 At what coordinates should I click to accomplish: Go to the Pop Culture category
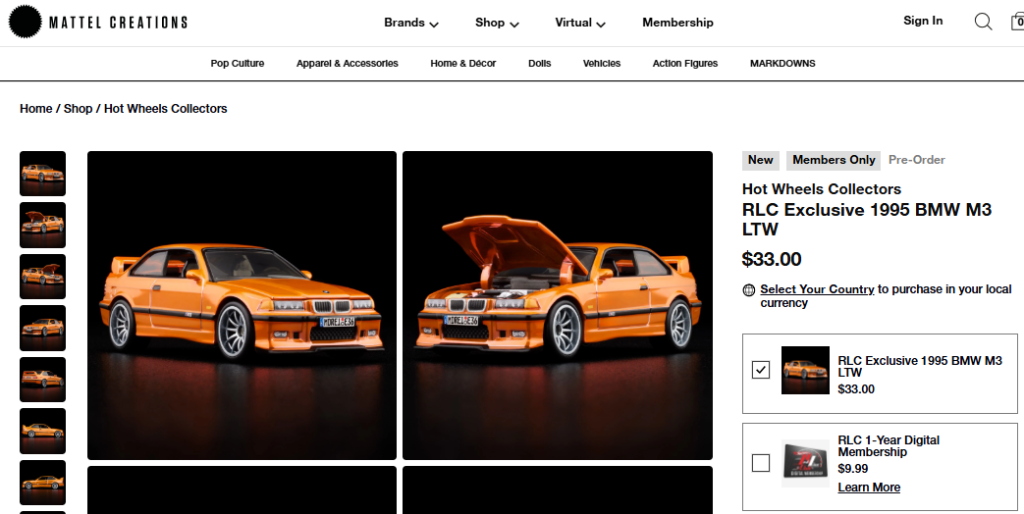(237, 64)
